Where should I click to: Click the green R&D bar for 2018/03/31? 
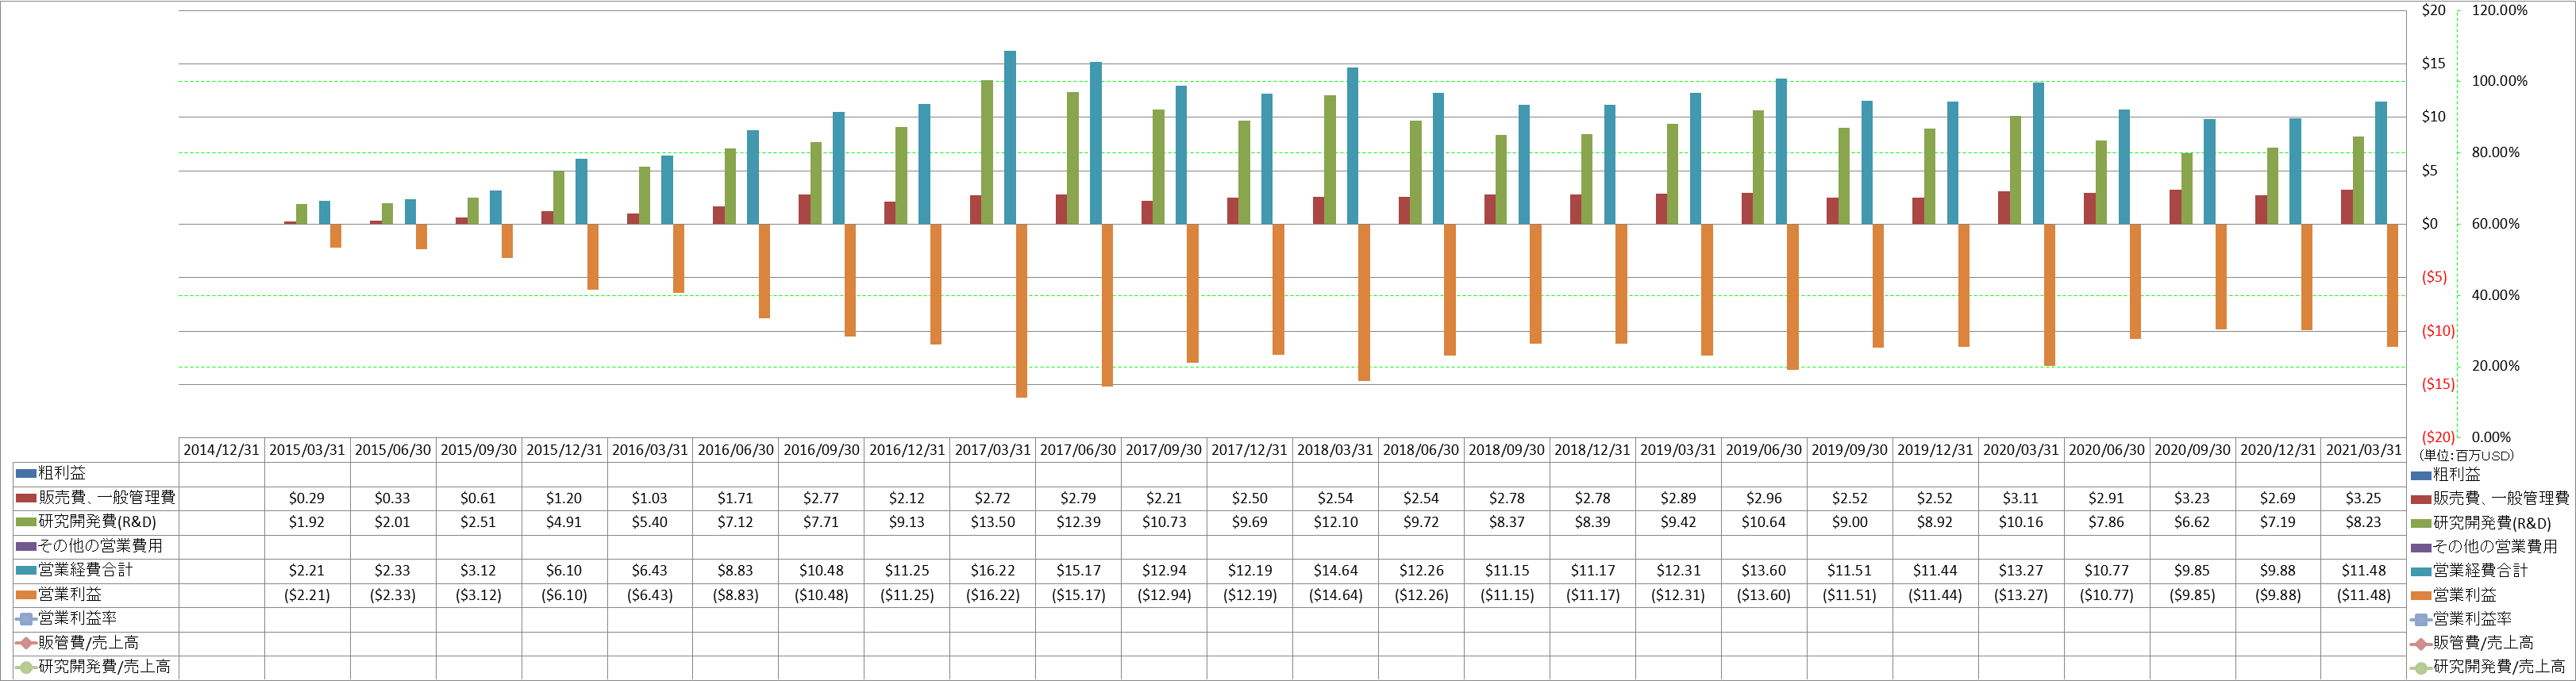1330,160
